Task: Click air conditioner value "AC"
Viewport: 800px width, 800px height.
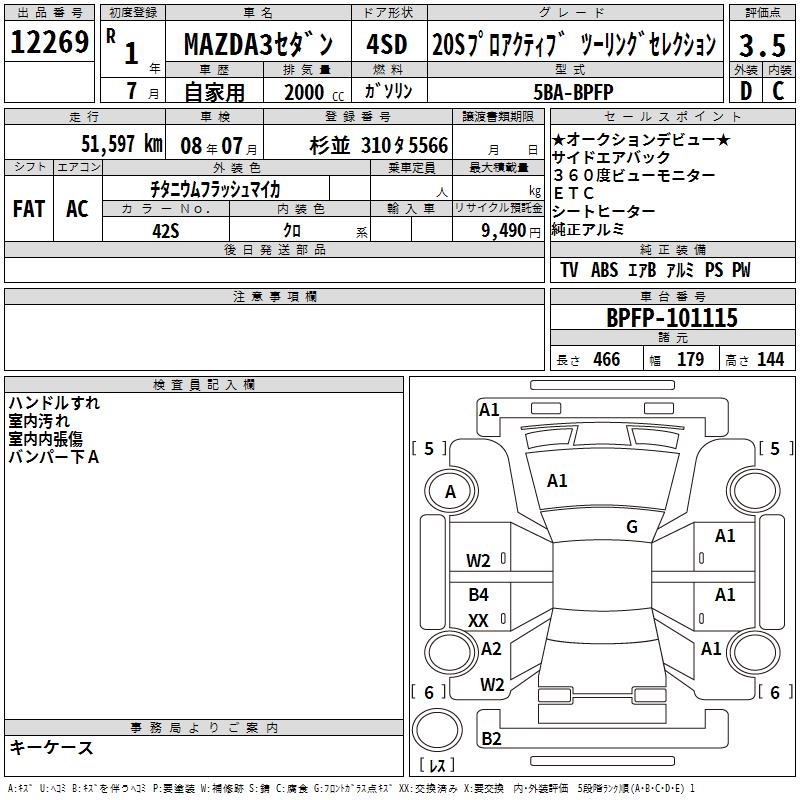Action: [77, 209]
